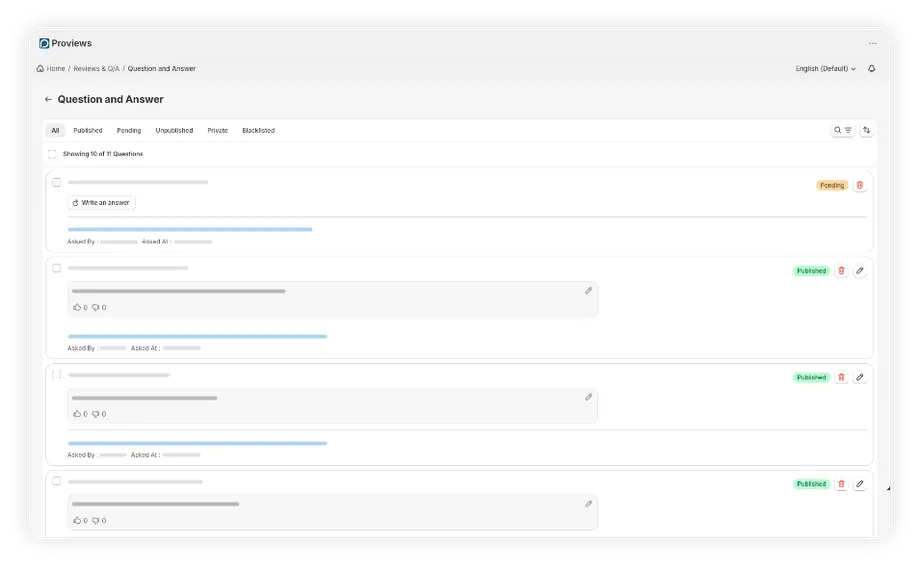
Task: Open search and filter questions
Action: click(x=843, y=130)
